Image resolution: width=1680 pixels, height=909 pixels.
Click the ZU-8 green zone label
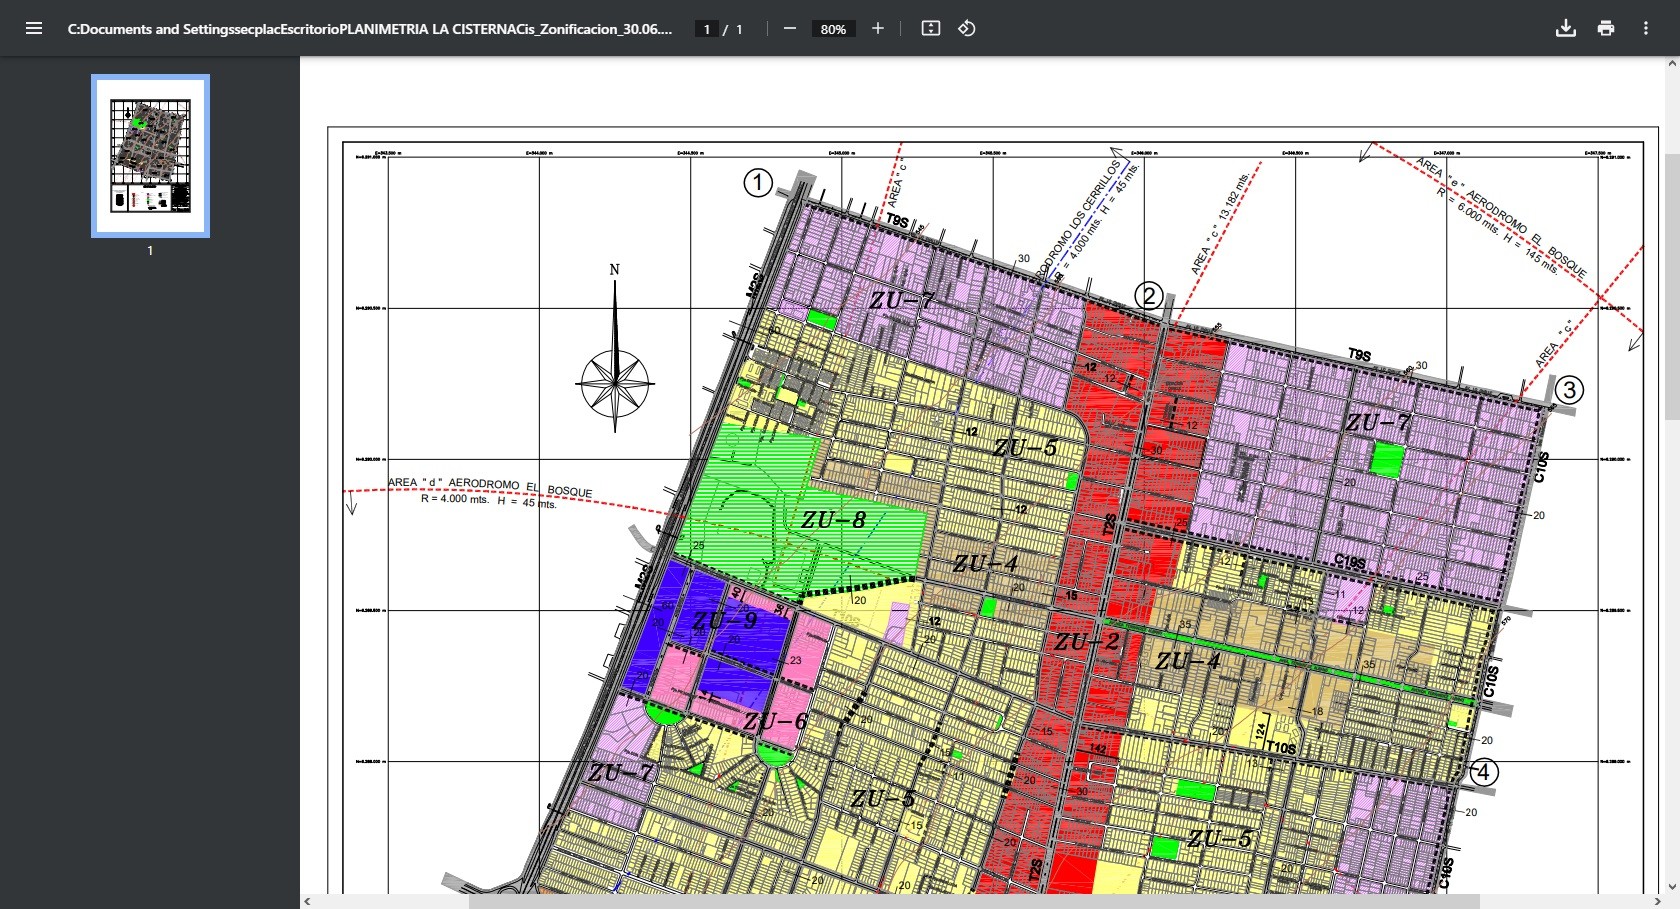(x=833, y=520)
